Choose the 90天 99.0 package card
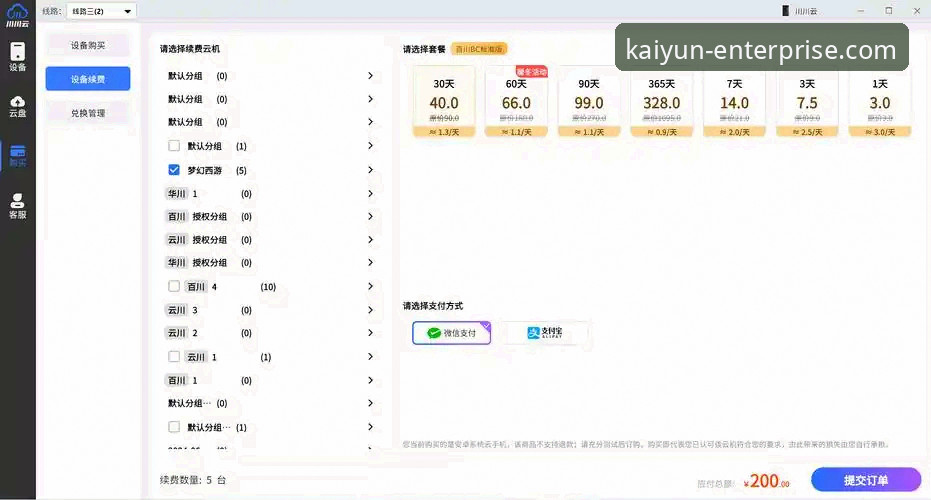The image size is (931, 500). pos(588,102)
